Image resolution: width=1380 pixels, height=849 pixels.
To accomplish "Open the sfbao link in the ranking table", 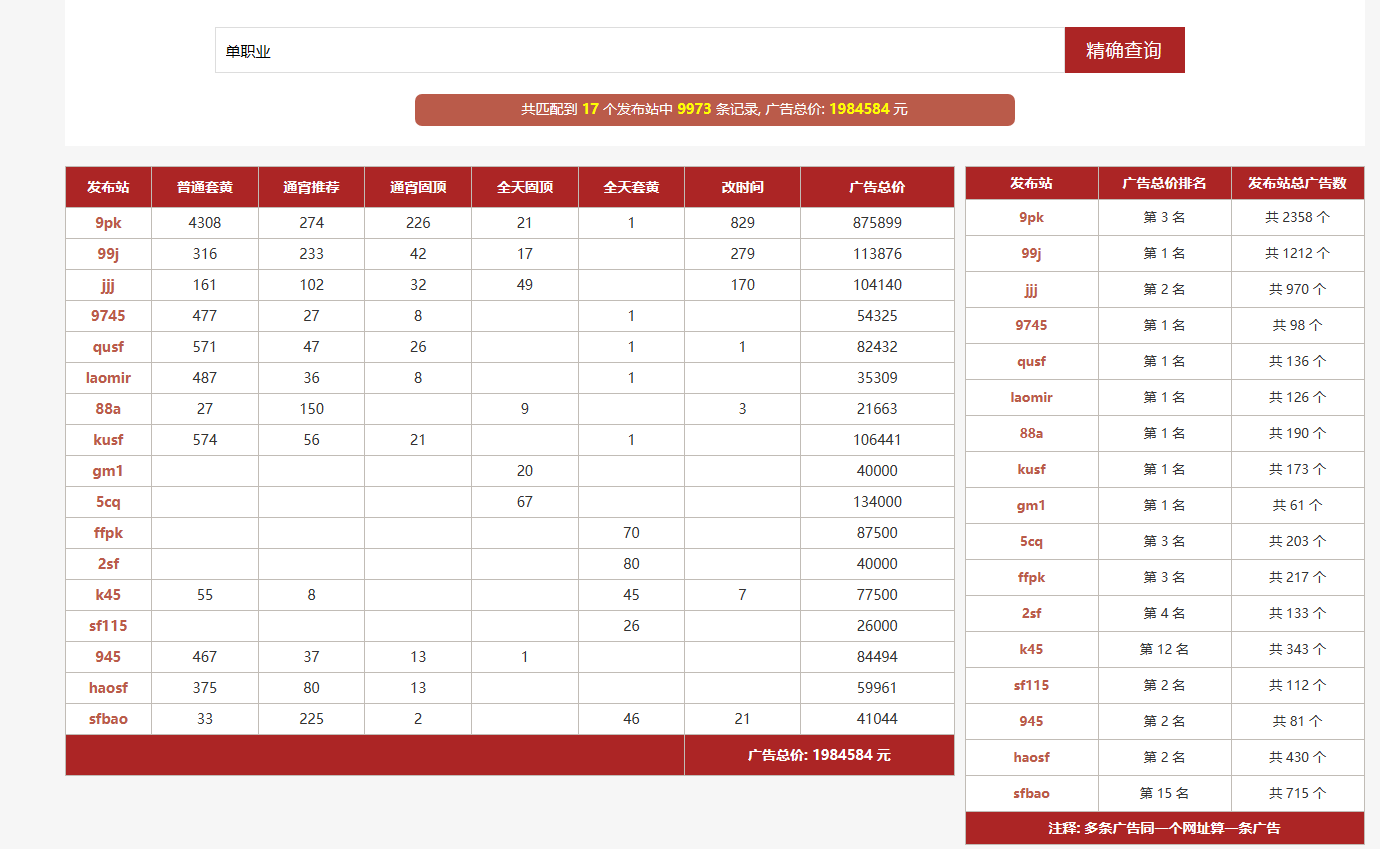I will click(1031, 793).
